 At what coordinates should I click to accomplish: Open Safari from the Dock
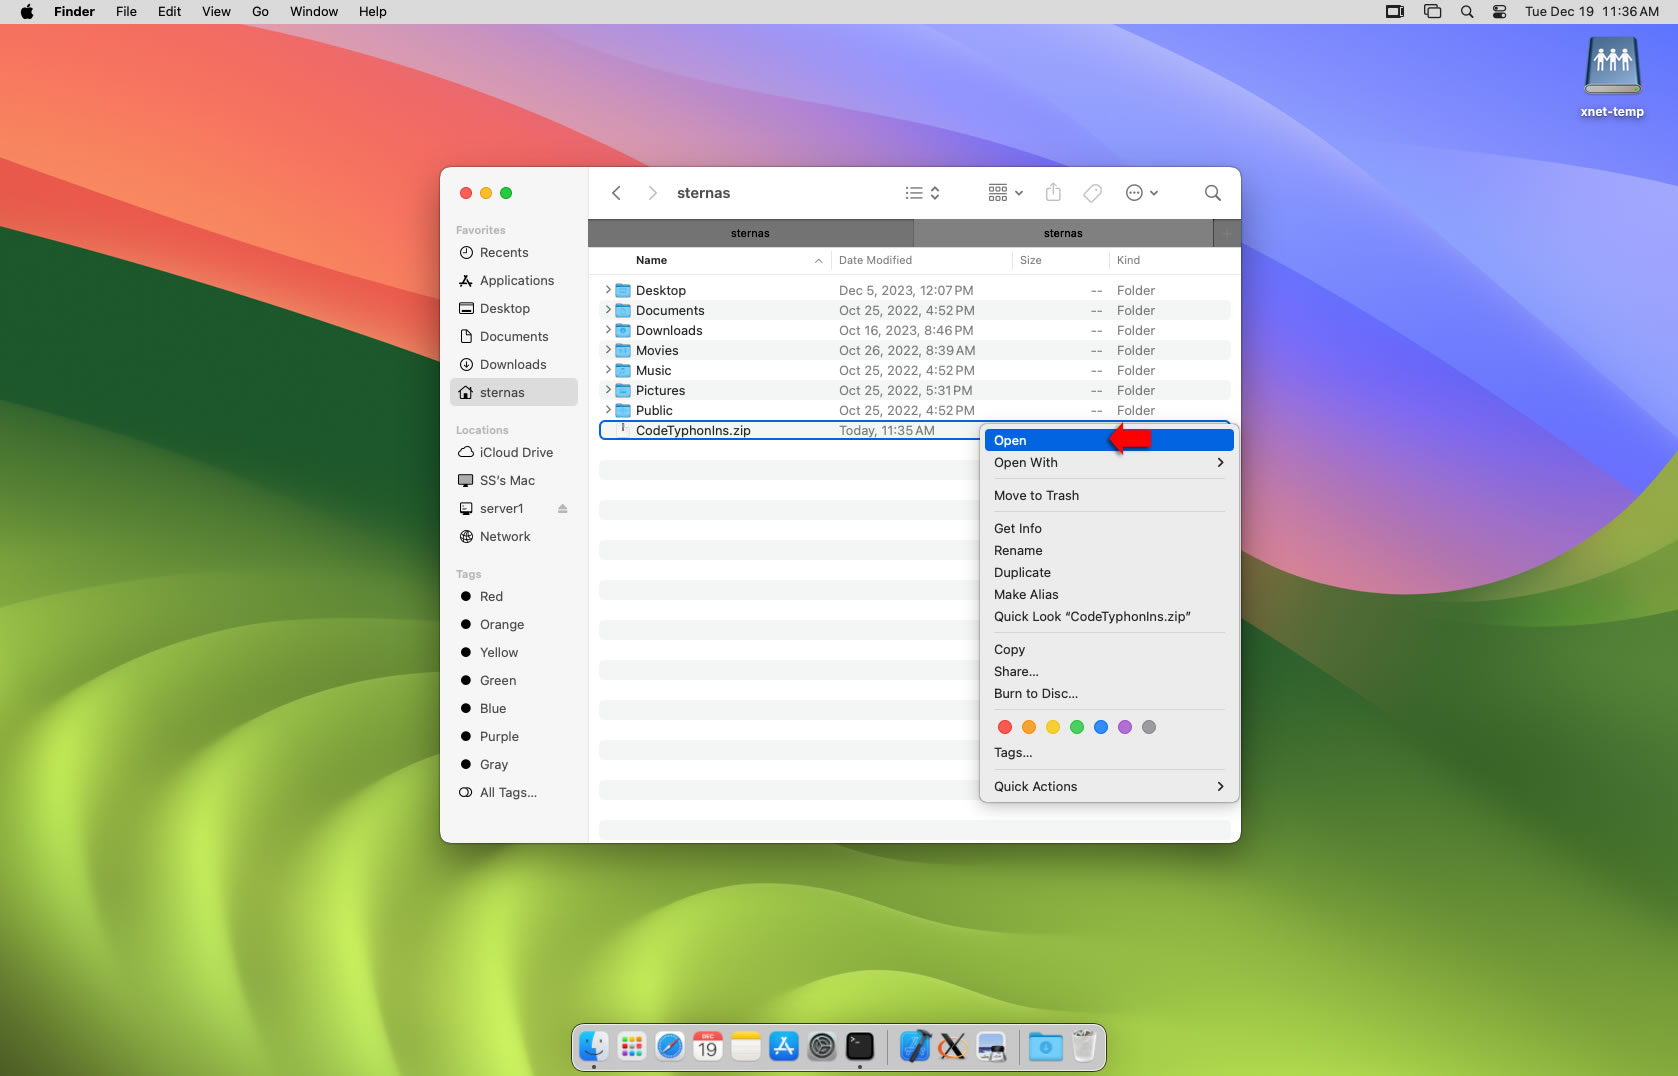click(670, 1047)
